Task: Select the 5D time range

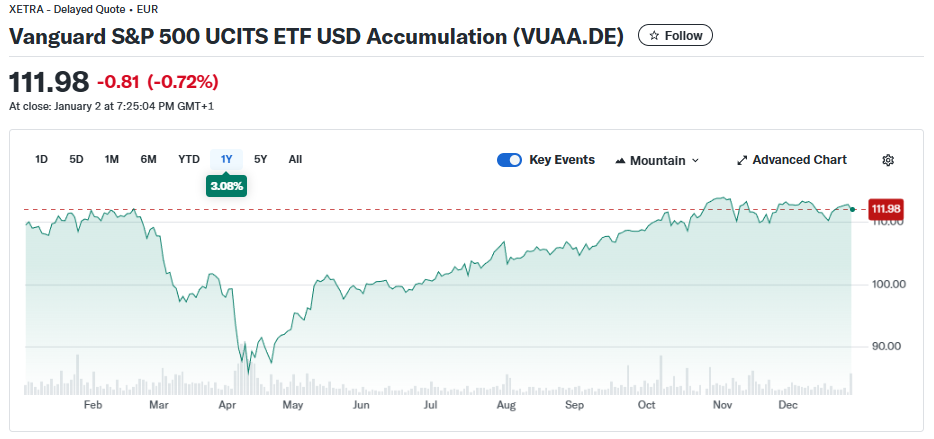Action: tap(76, 159)
